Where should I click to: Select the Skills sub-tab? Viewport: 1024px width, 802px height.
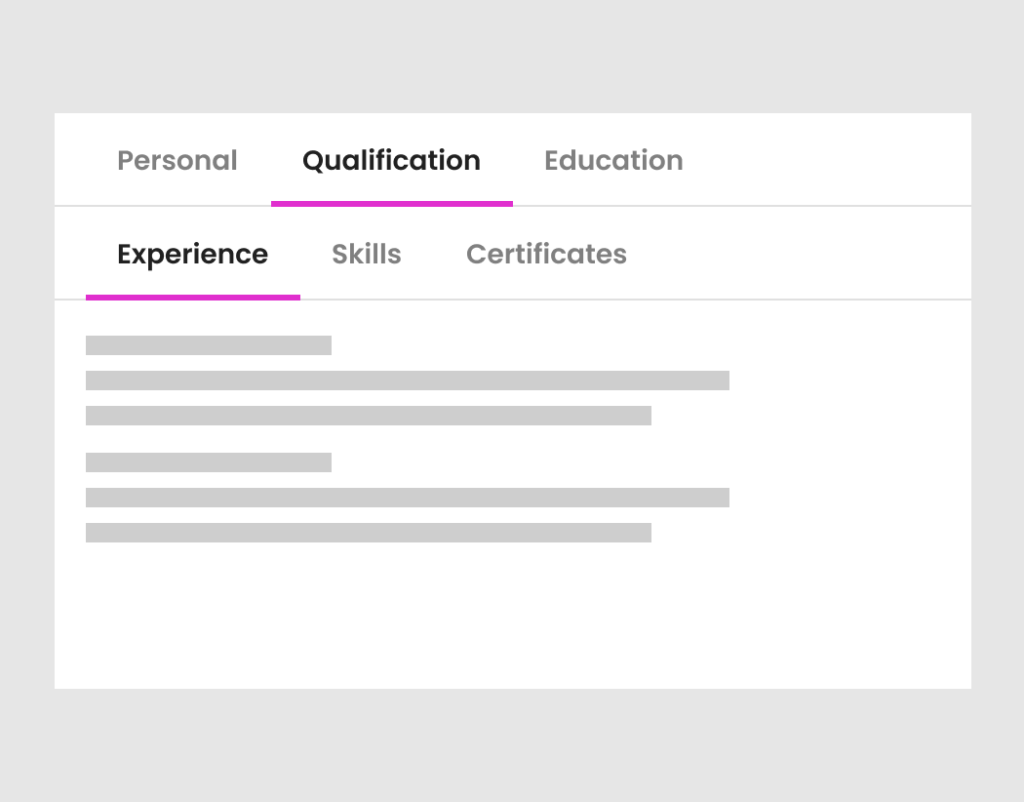(x=366, y=254)
